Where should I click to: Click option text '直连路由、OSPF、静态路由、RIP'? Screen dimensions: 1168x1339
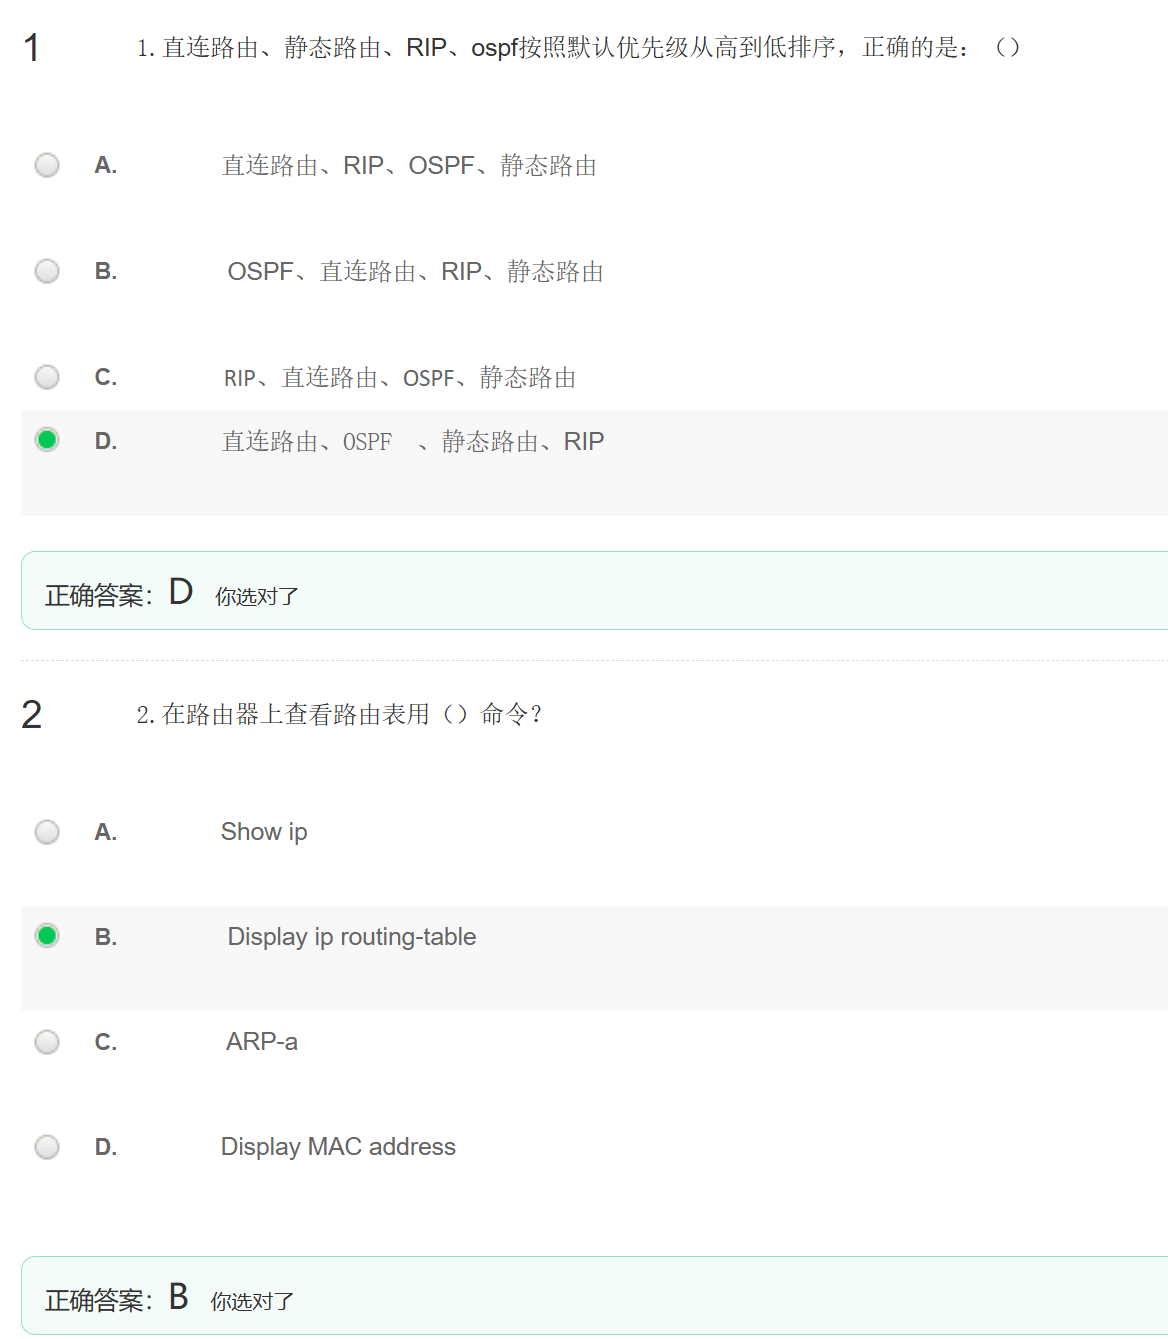click(412, 442)
